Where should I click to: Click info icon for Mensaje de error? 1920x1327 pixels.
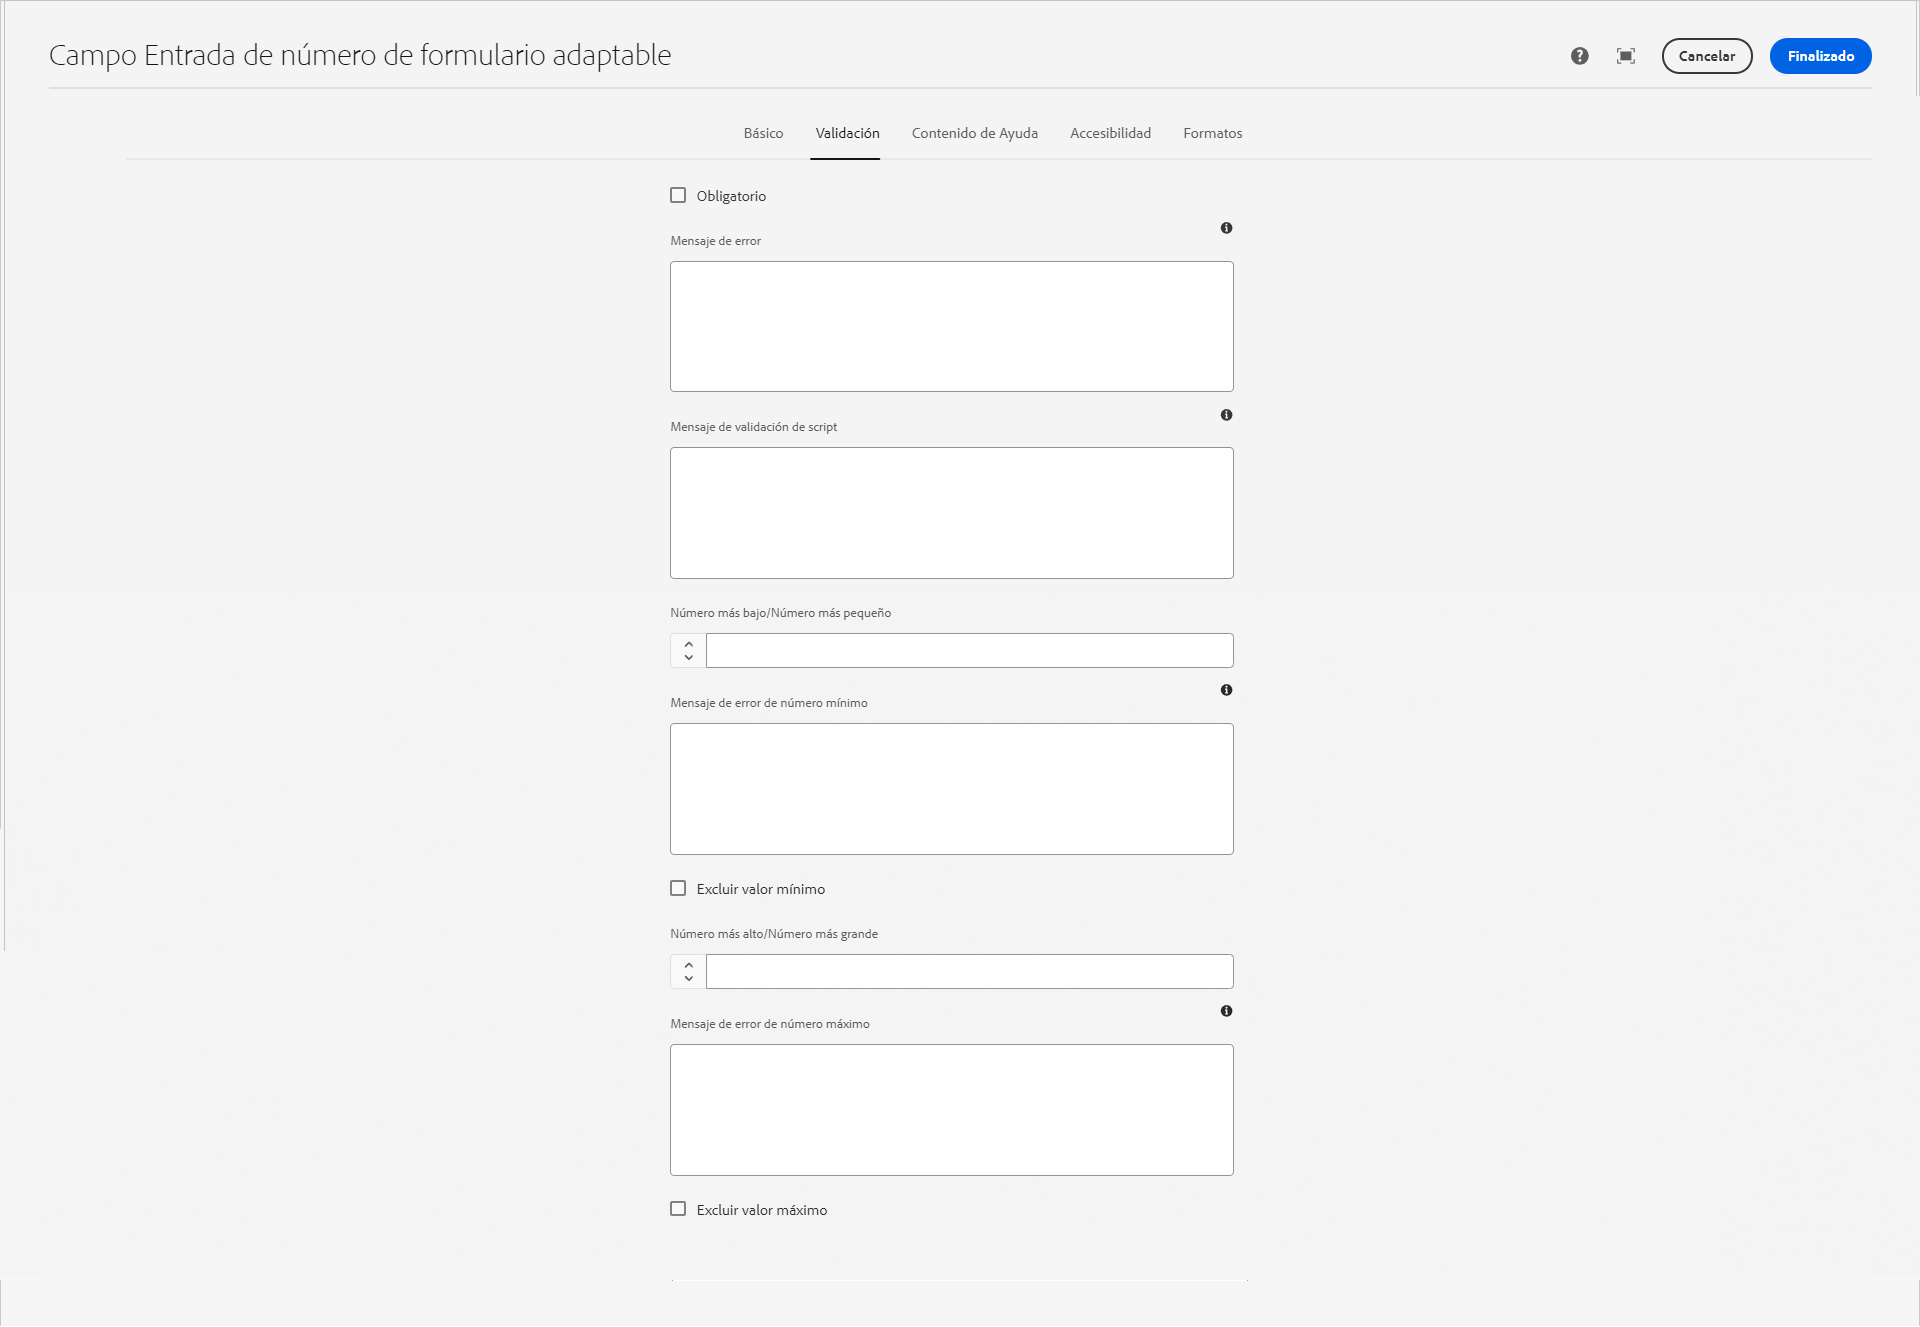pyautogui.click(x=1226, y=228)
